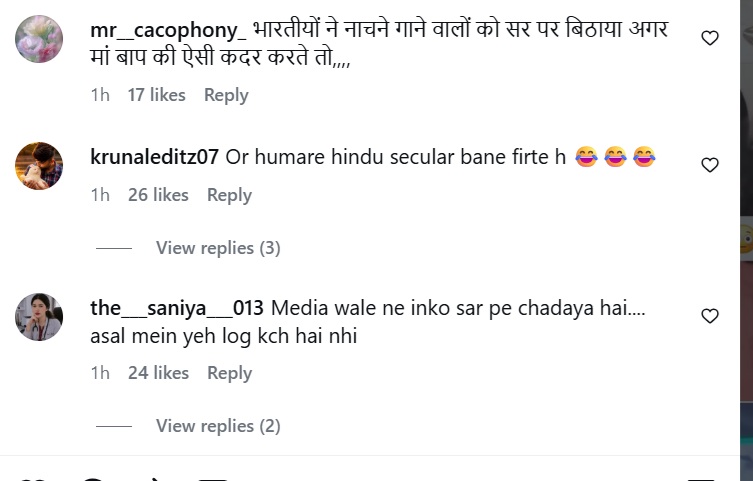Like mr__cacophony_'s comment with heart icon

710,38
